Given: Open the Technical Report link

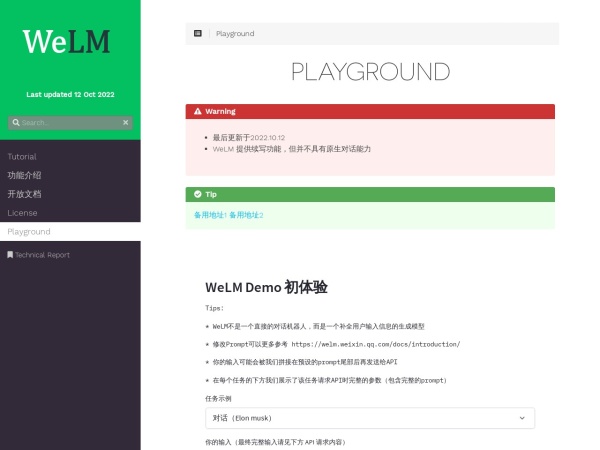Looking at the screenshot, I should (x=42, y=255).
